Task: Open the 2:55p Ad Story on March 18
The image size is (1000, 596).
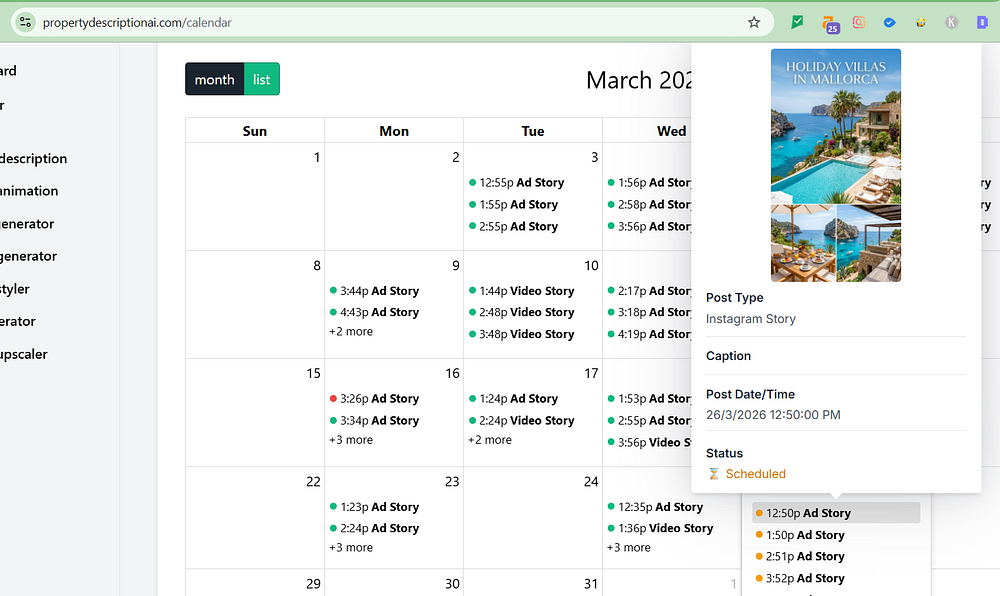Action: pyautogui.click(x=649, y=420)
